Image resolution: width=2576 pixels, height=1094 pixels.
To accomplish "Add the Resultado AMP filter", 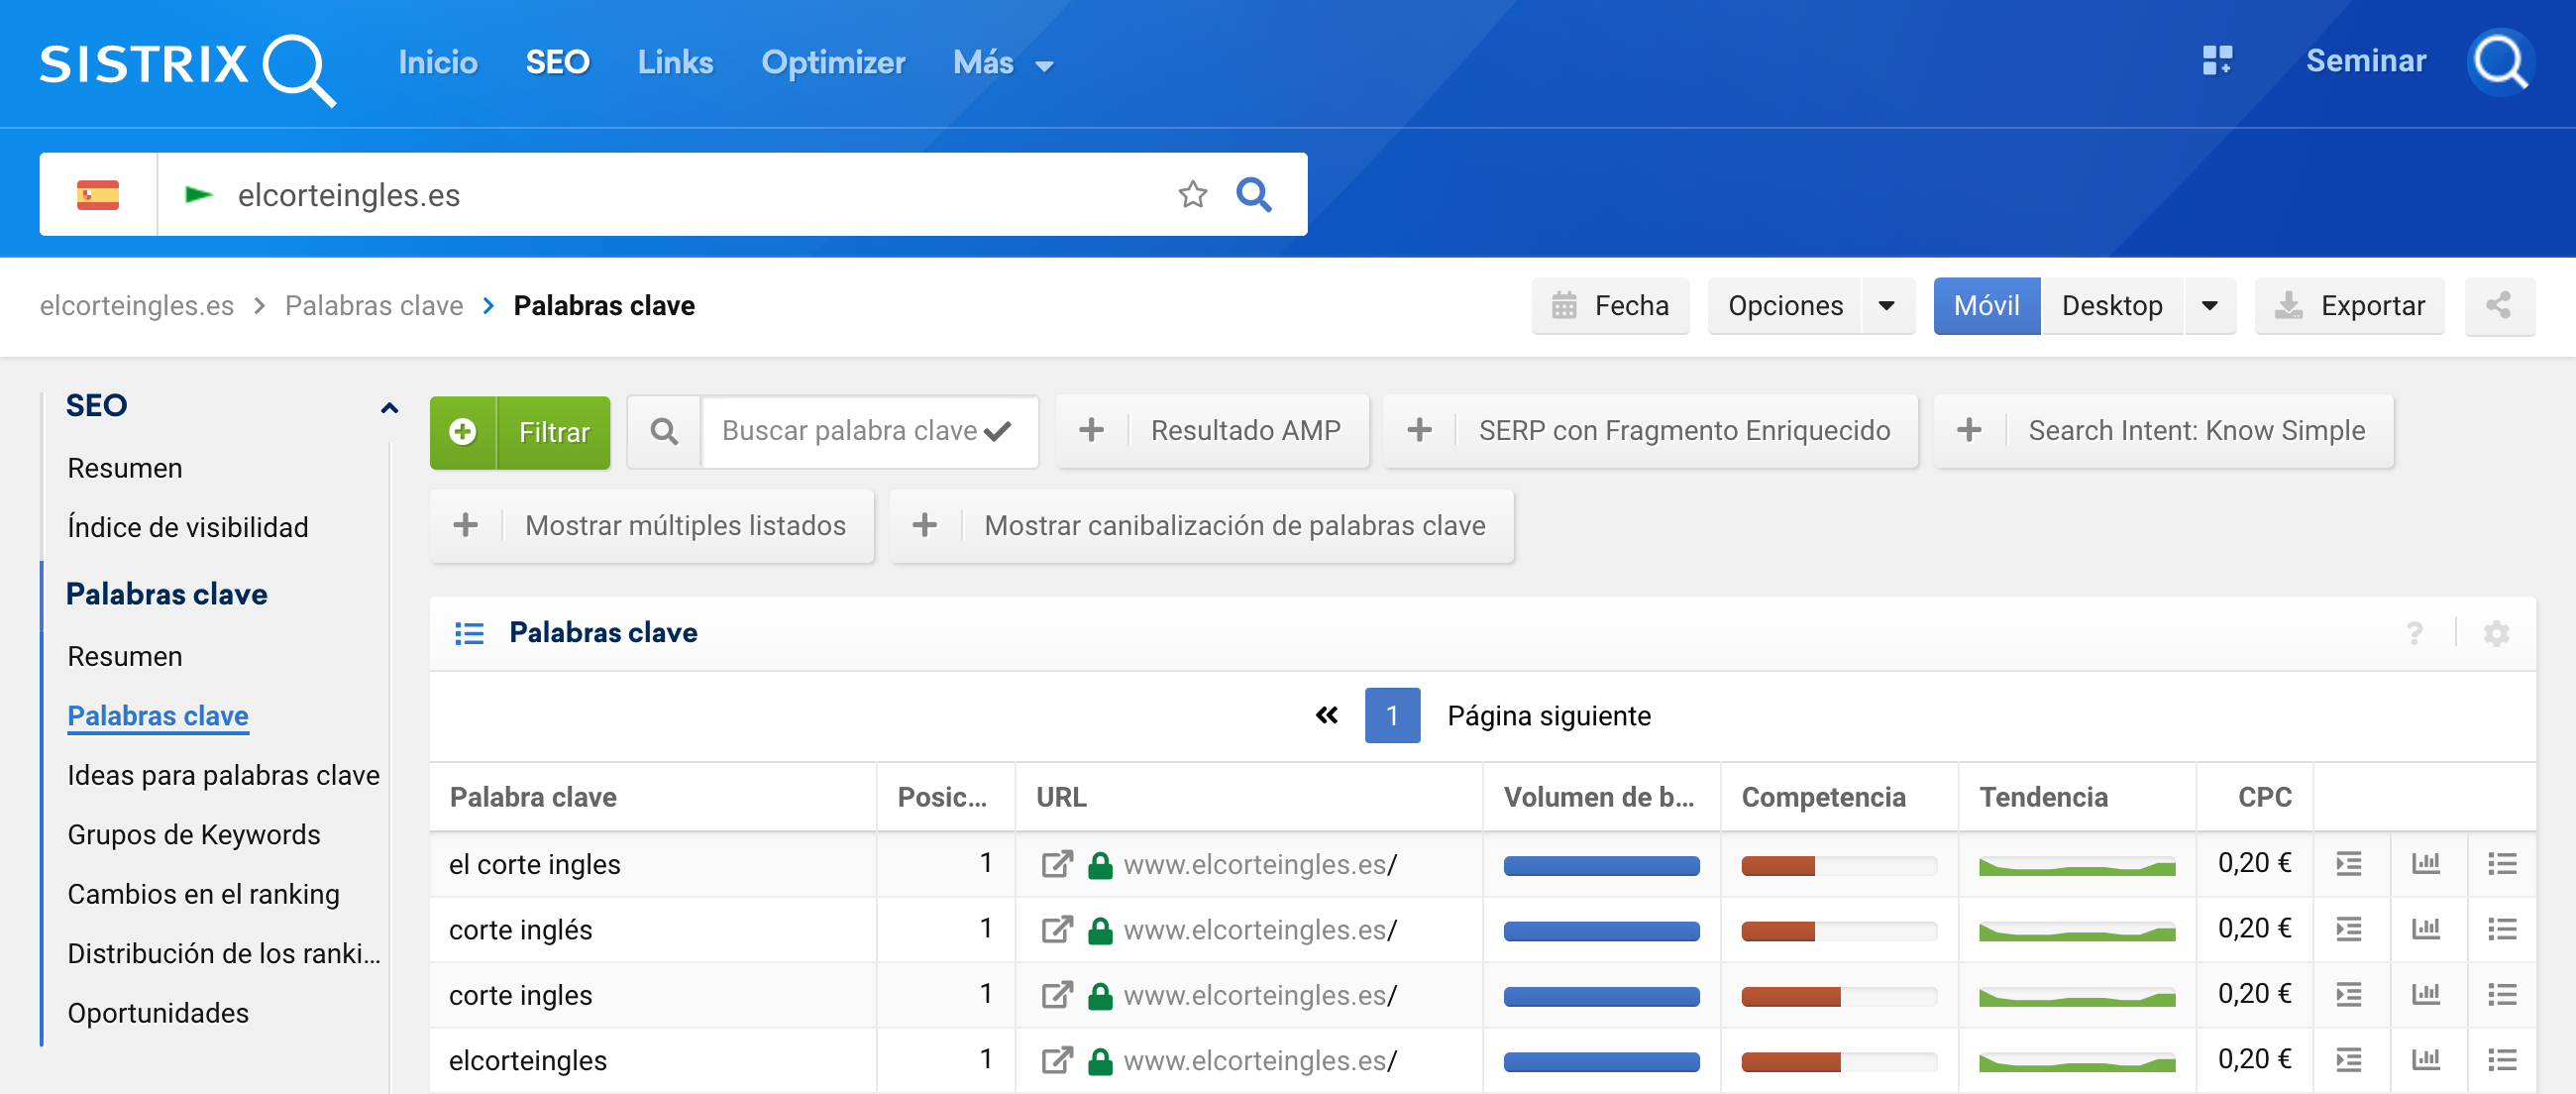I will (x=1212, y=431).
